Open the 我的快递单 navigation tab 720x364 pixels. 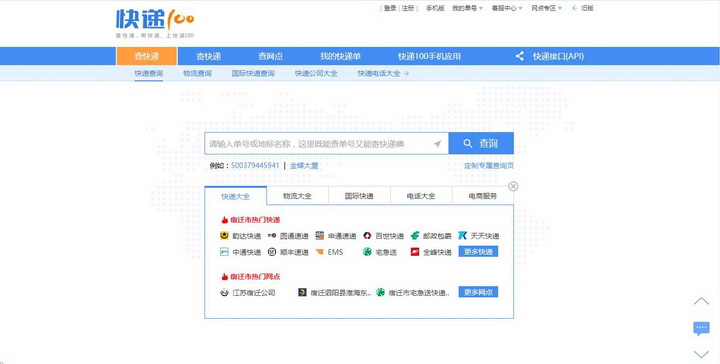click(340, 56)
